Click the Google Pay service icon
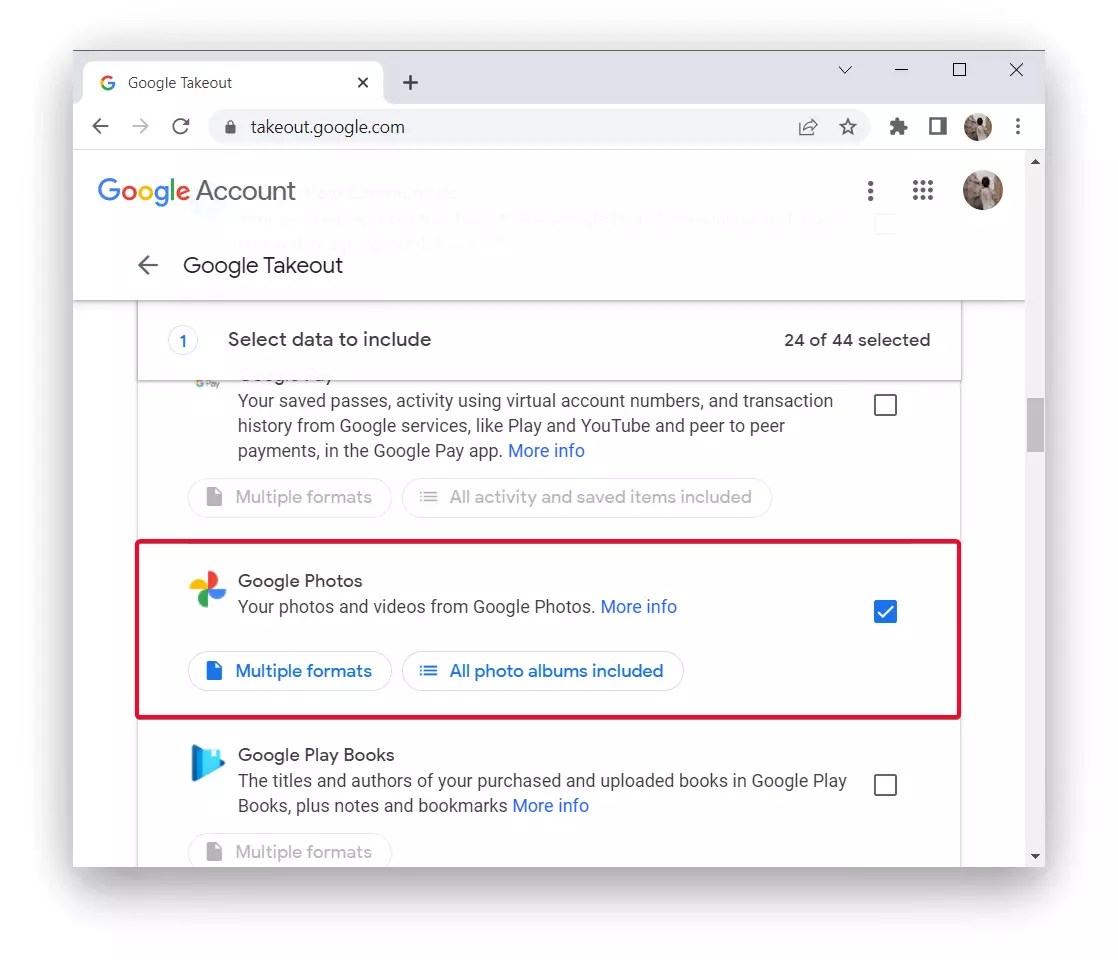1118x960 pixels. coord(207,381)
